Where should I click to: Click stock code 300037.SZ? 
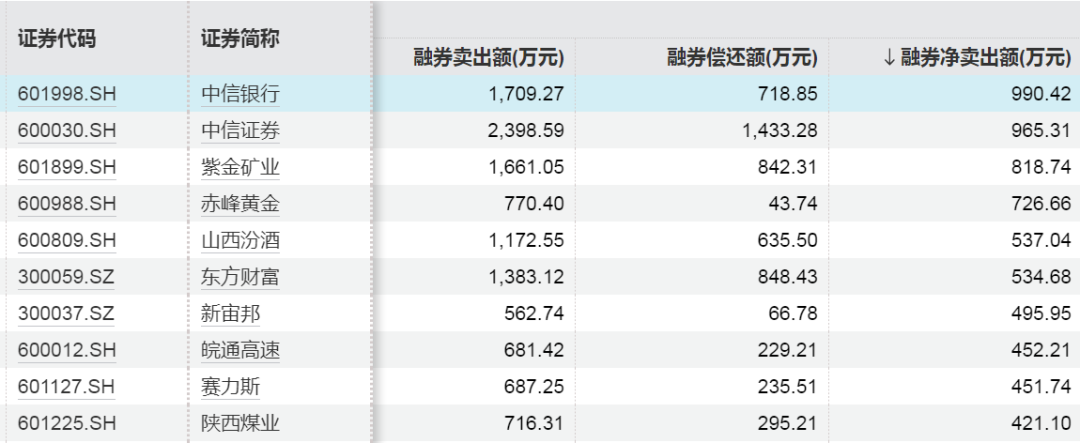coord(66,314)
